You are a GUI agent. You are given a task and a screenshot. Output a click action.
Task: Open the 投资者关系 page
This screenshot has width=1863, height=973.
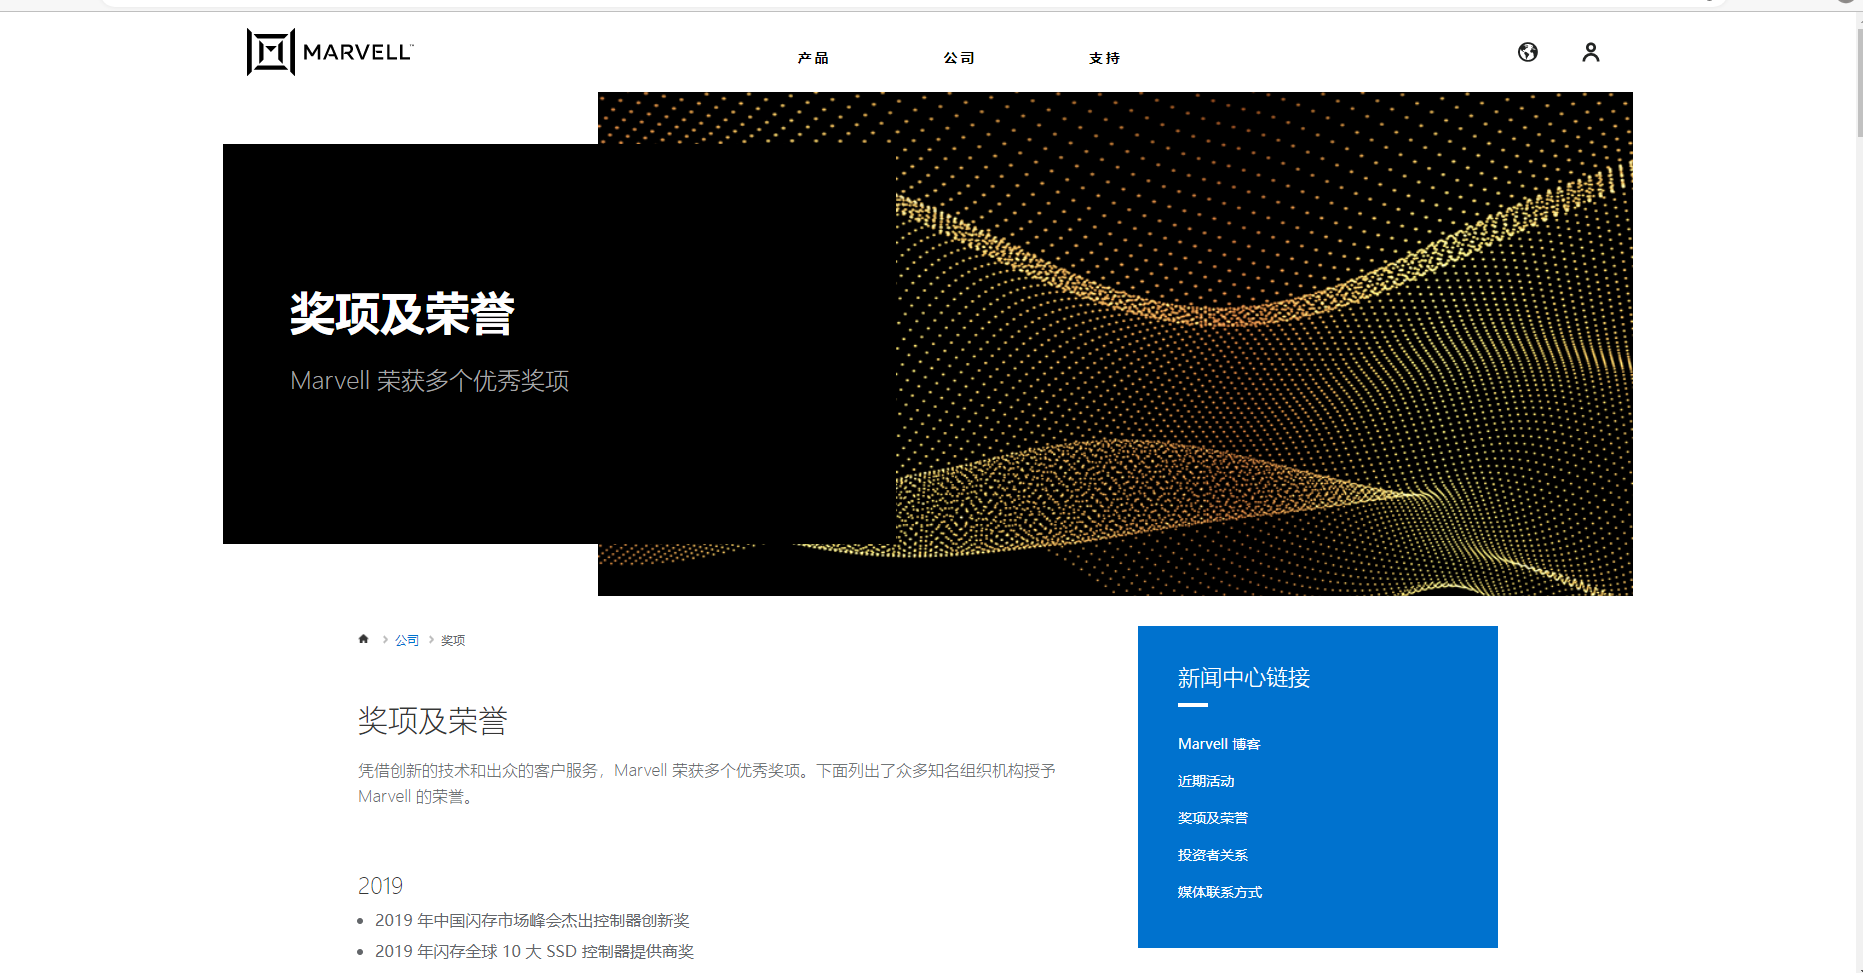point(1212,854)
